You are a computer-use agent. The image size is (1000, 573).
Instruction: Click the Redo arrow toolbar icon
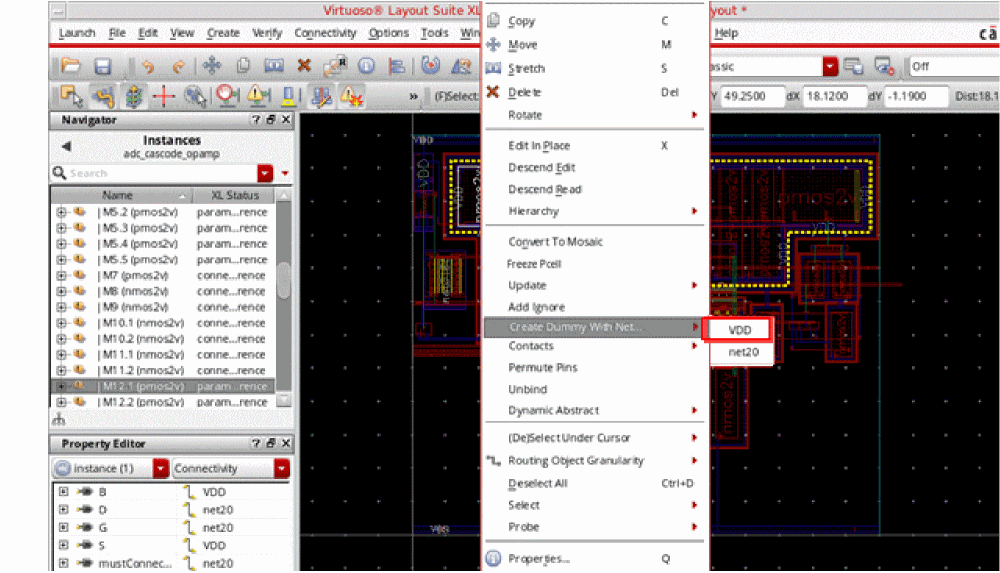pos(179,67)
